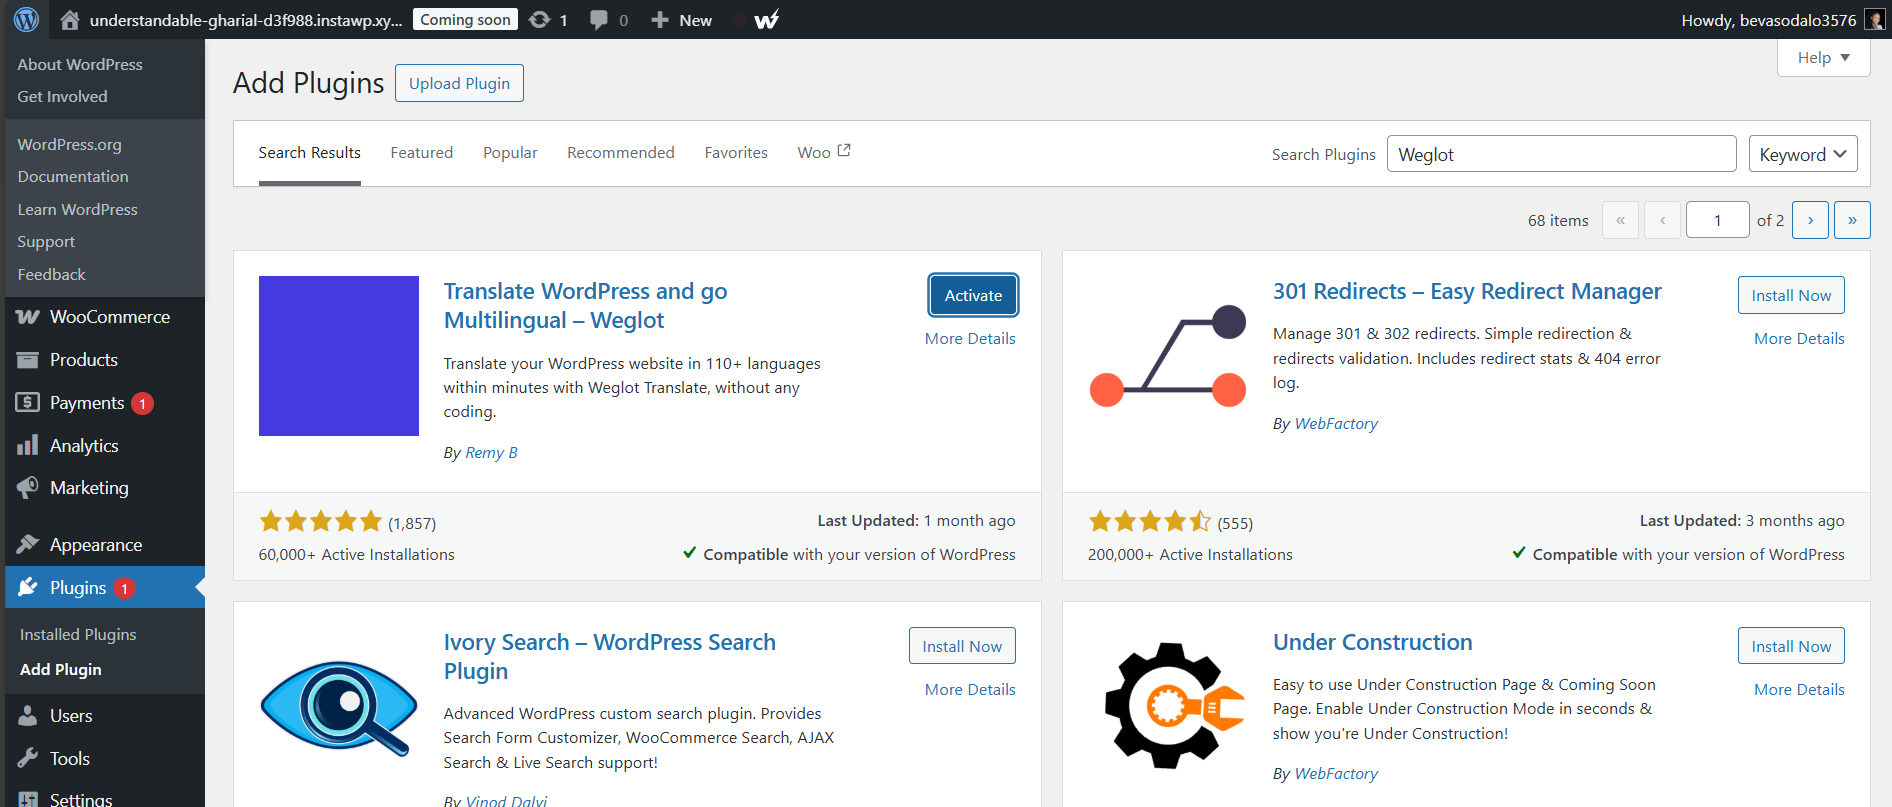Click the Analytics bar chart icon
This screenshot has height=807, width=1892.
(x=28, y=446)
